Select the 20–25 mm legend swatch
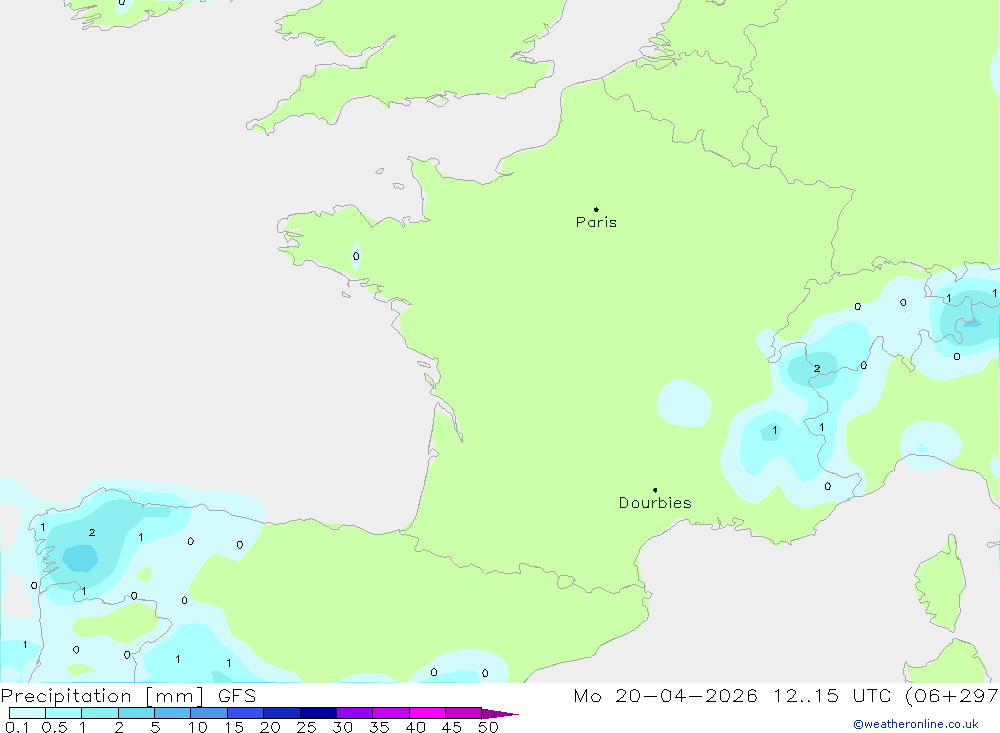 (281, 713)
